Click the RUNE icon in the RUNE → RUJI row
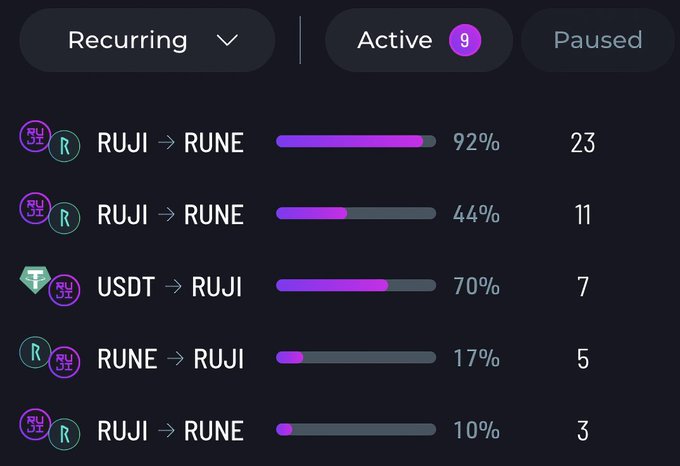 click(x=35, y=352)
